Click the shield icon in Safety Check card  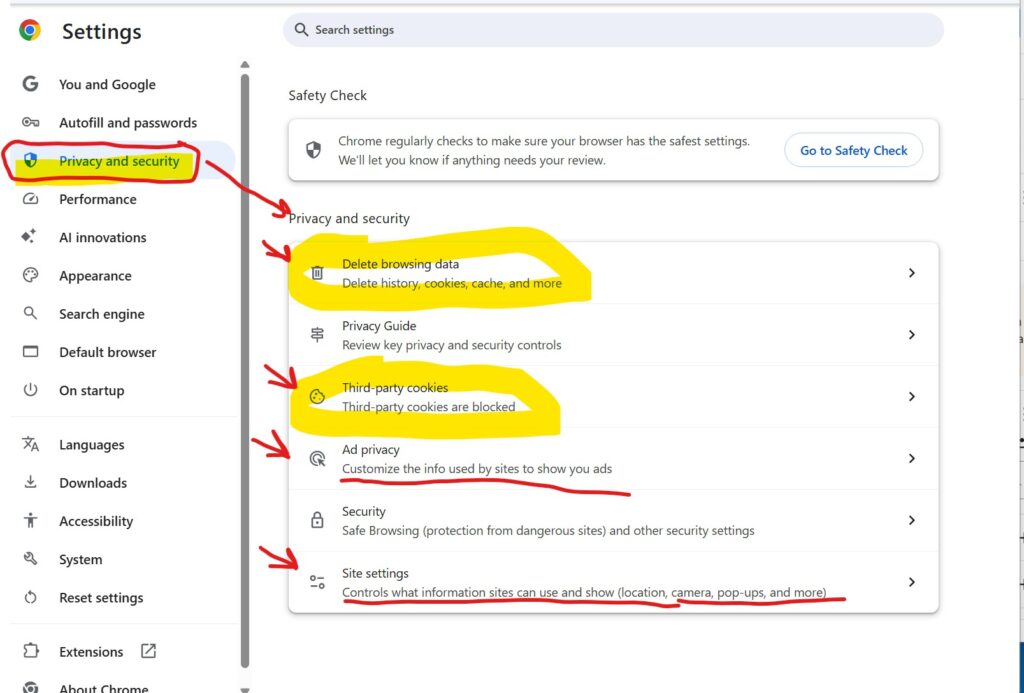coord(313,150)
